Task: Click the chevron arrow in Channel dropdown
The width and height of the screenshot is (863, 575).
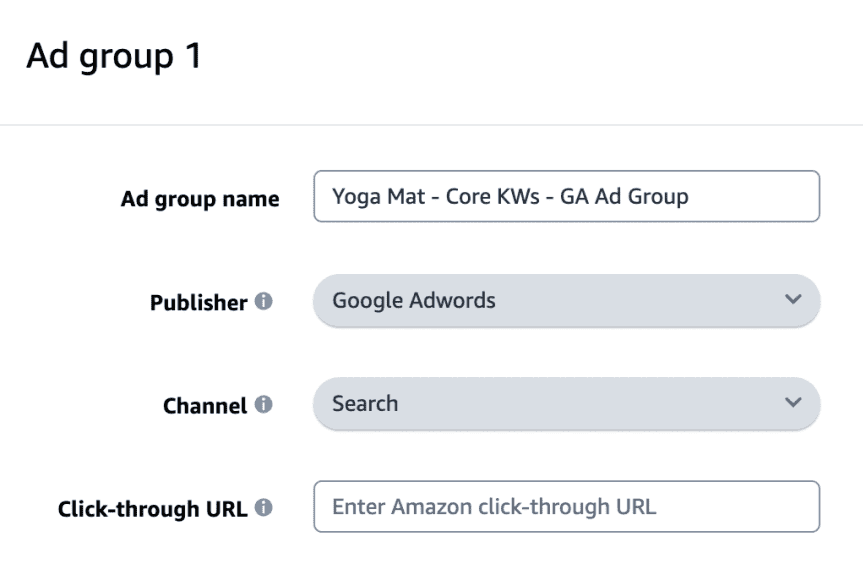Action: coord(793,403)
